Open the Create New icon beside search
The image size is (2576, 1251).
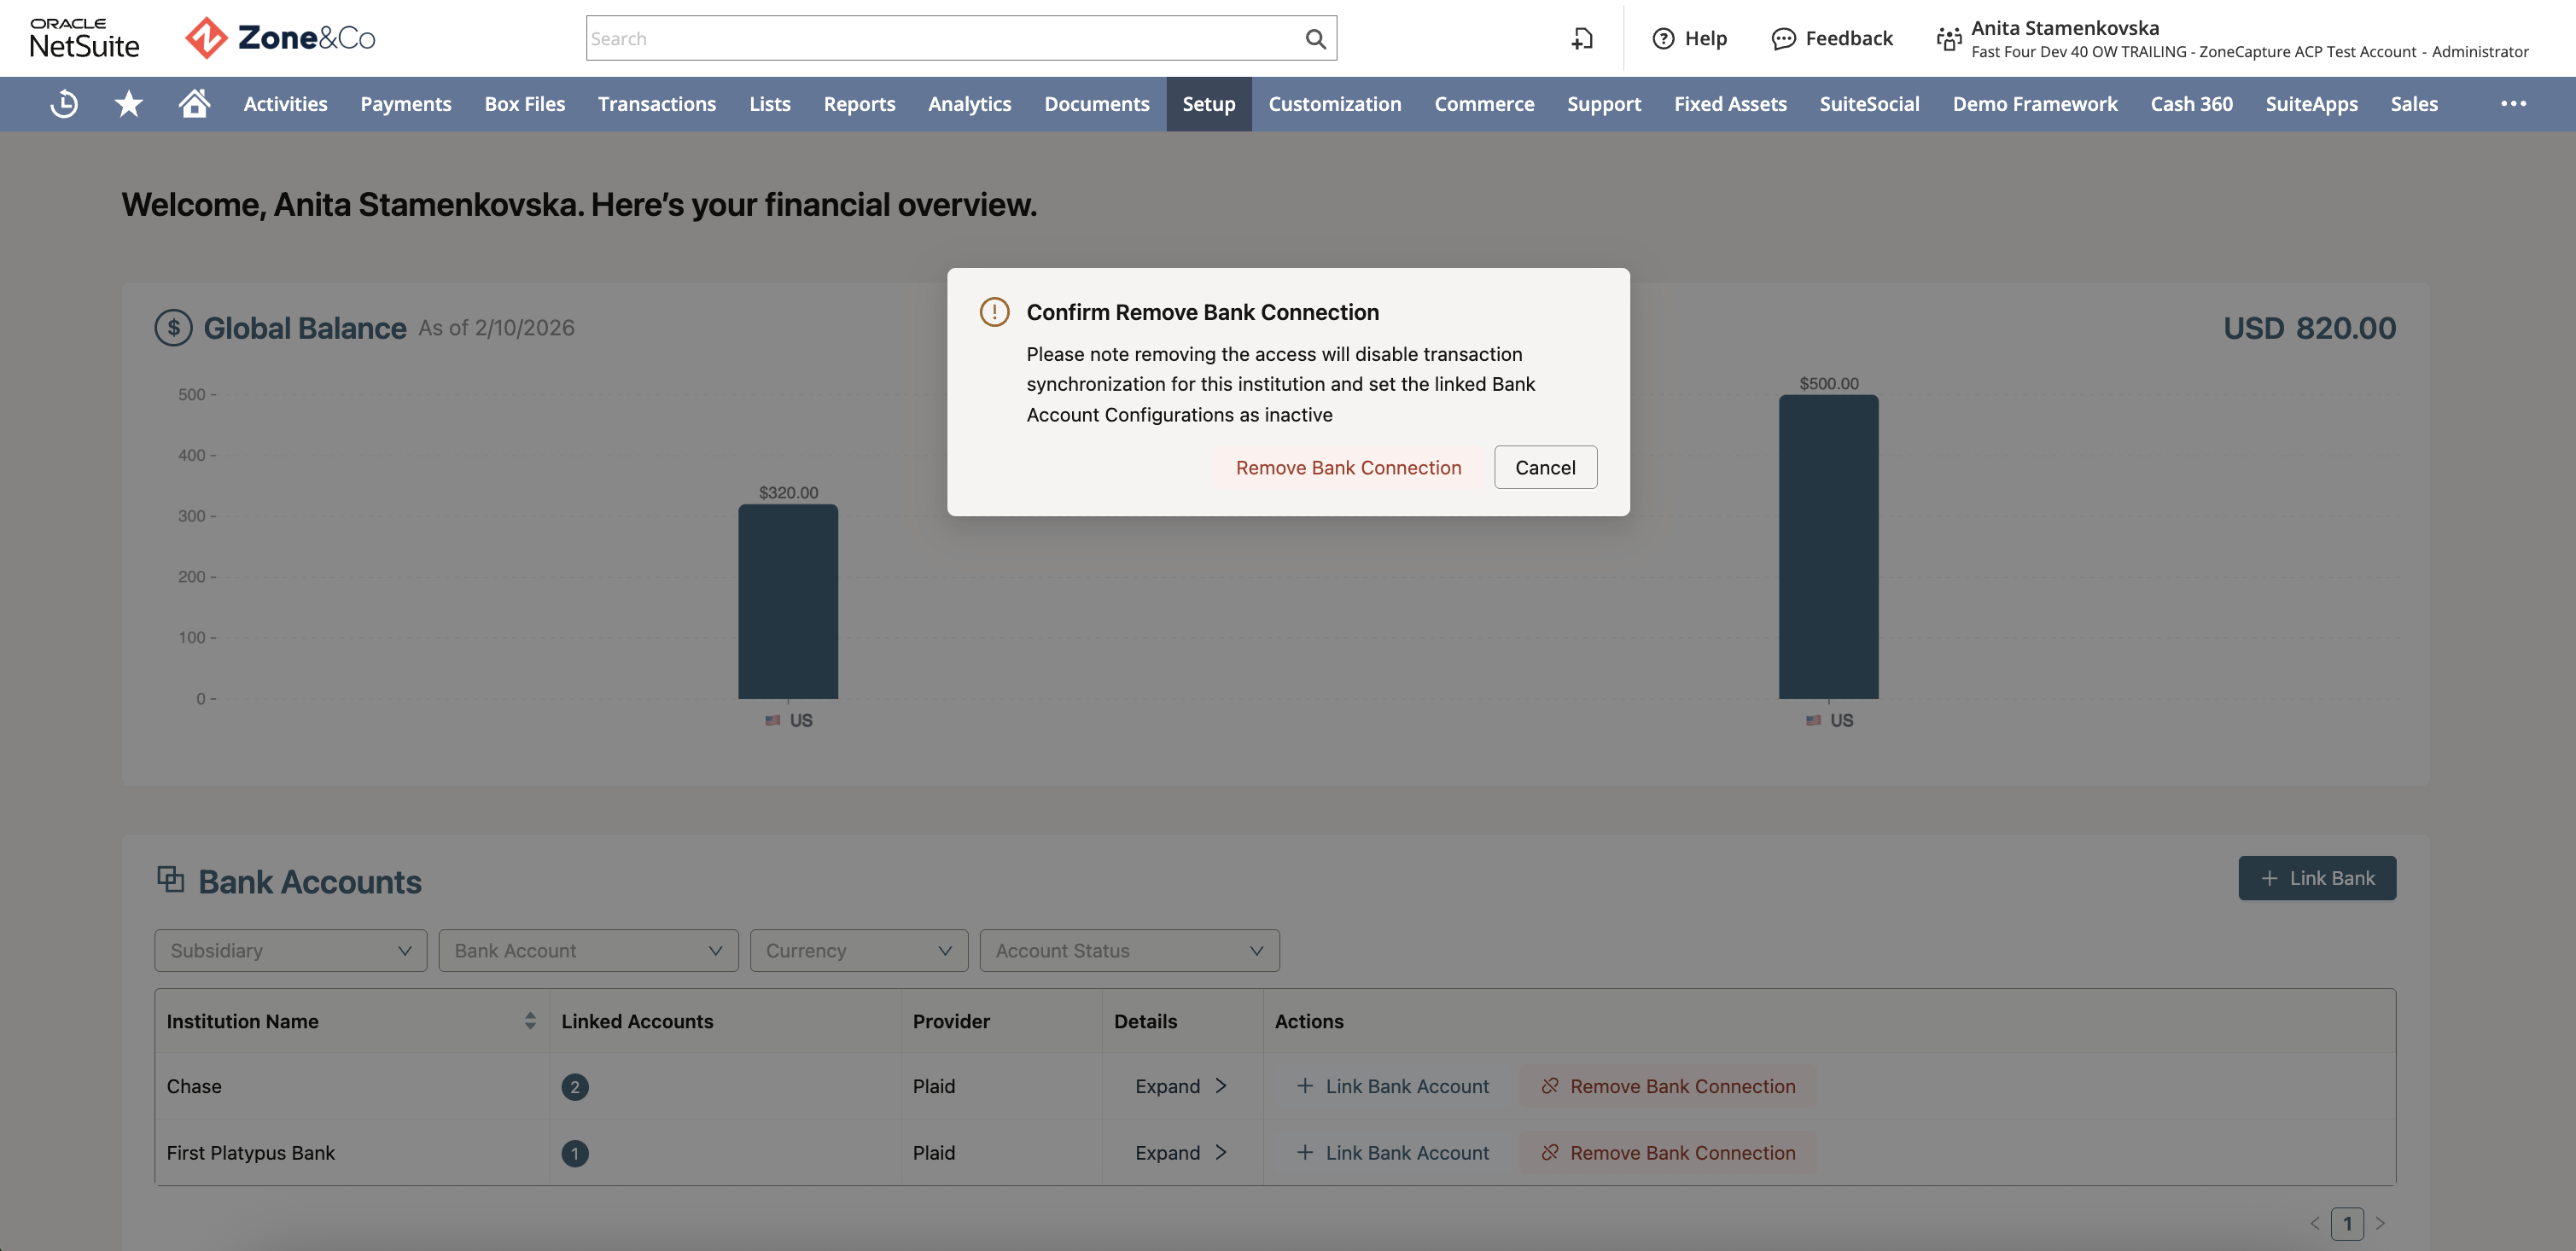[x=1581, y=39]
